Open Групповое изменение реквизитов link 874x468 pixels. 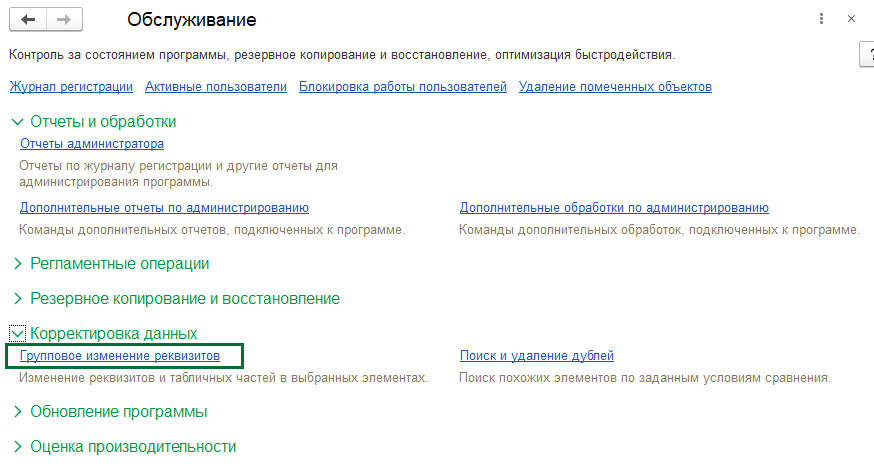[x=120, y=356]
